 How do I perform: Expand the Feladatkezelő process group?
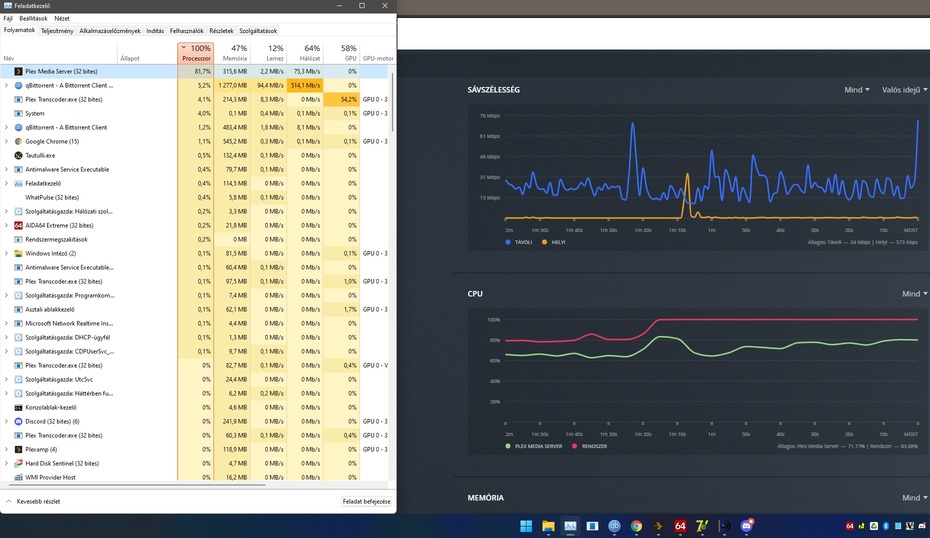[7, 183]
